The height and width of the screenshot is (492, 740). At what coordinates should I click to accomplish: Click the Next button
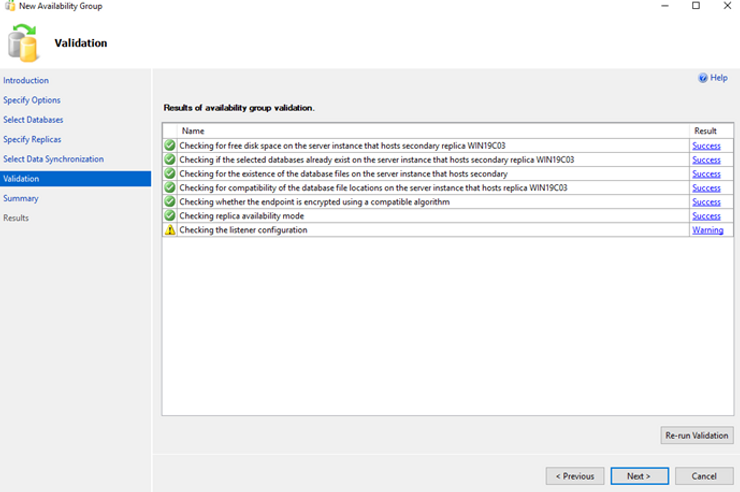[x=639, y=476]
